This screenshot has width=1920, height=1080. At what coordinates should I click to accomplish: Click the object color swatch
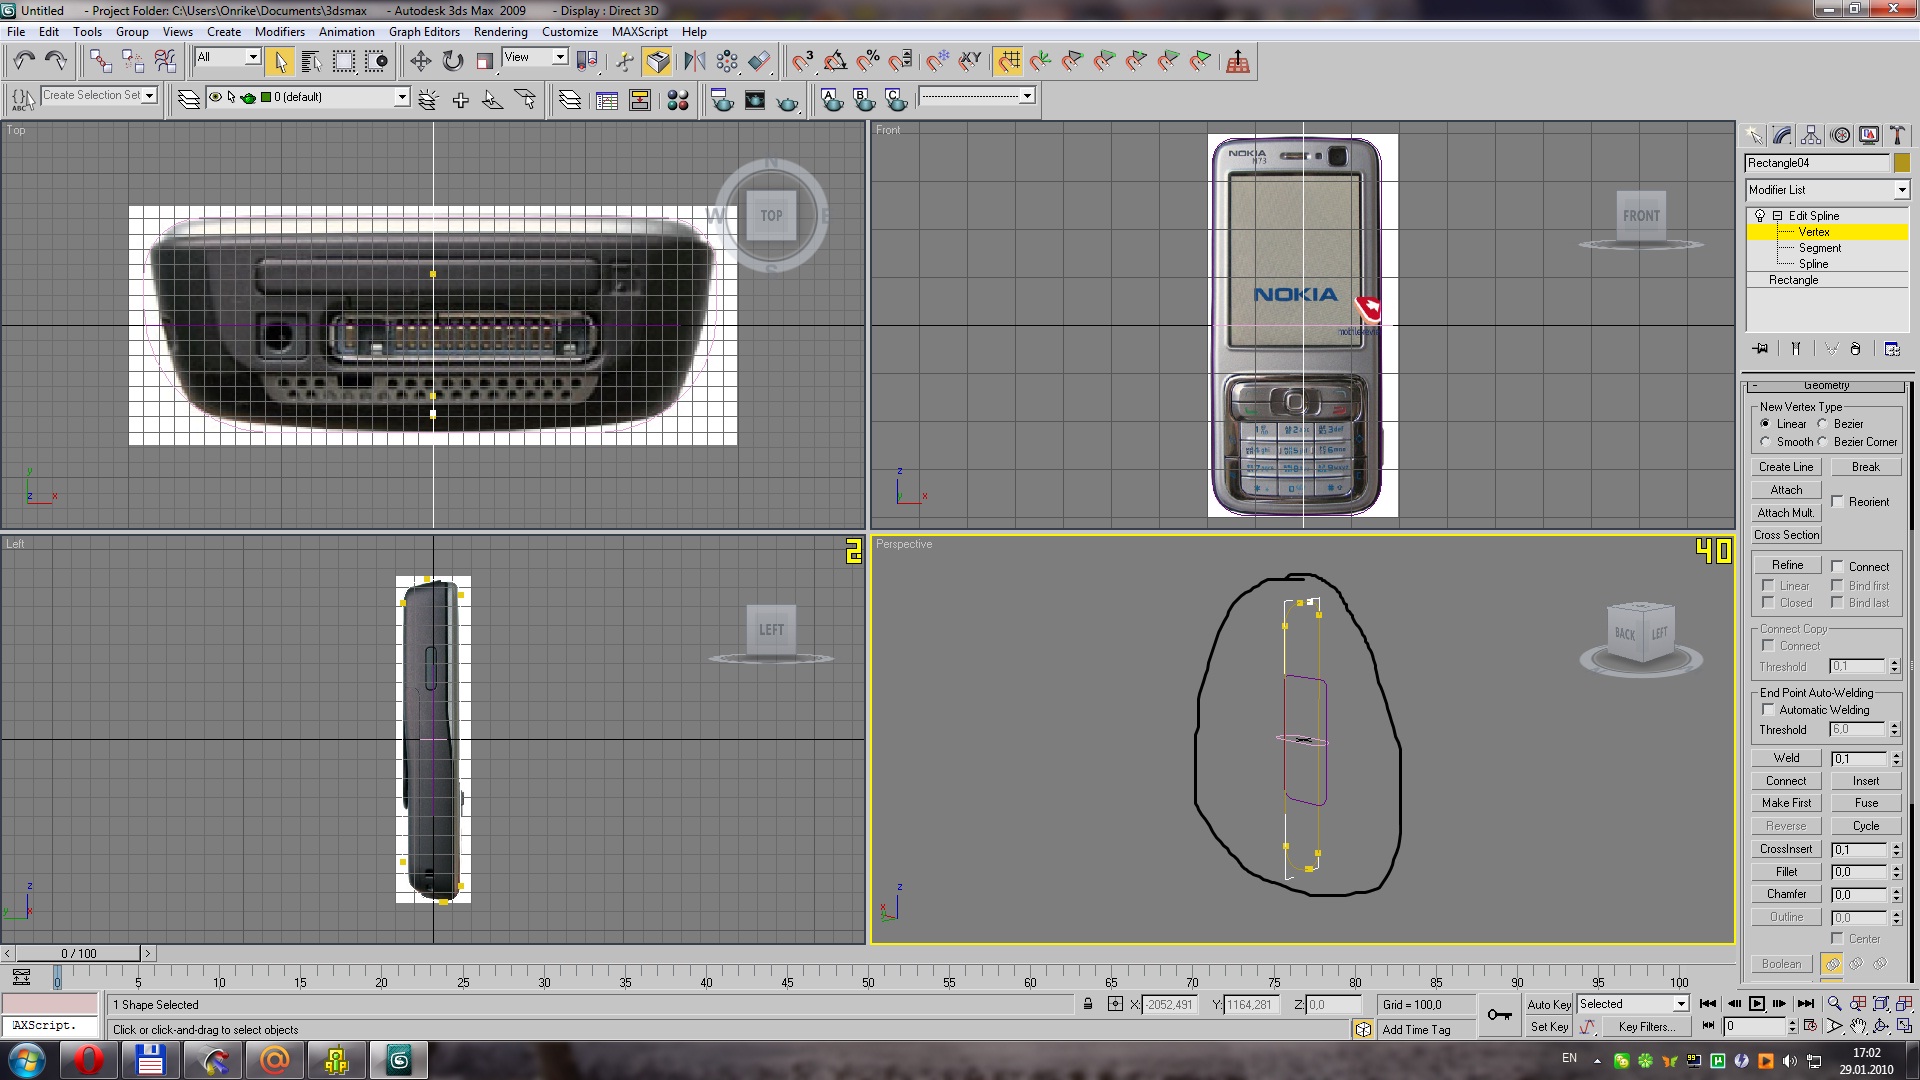(1902, 163)
